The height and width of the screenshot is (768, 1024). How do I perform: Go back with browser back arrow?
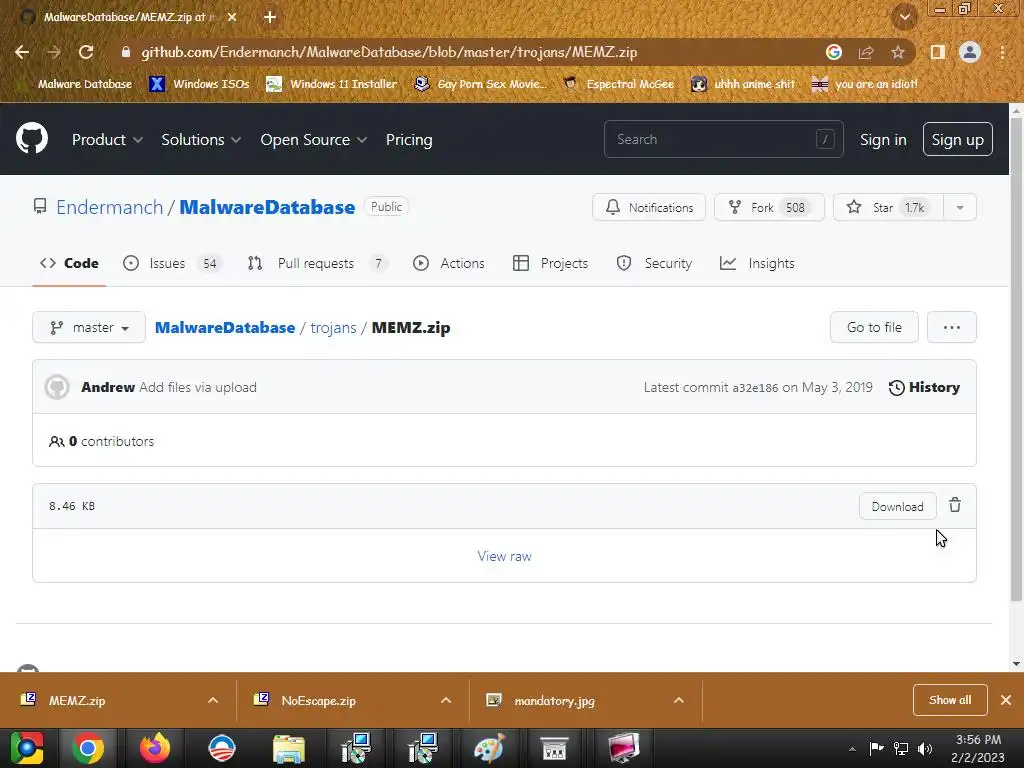tap(22, 52)
